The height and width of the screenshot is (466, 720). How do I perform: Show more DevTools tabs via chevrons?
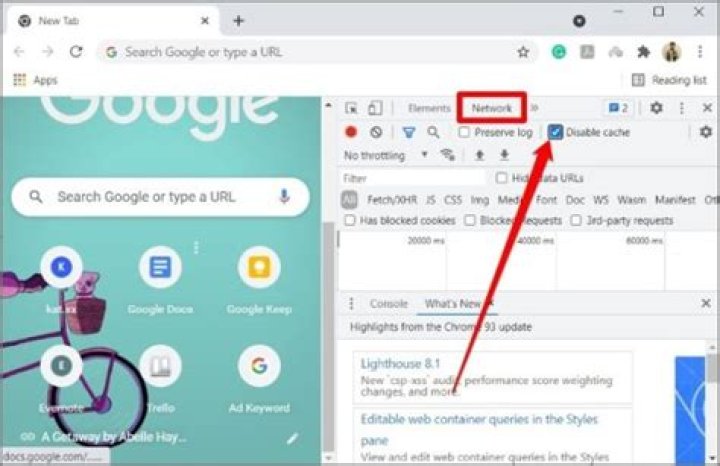[x=534, y=108]
